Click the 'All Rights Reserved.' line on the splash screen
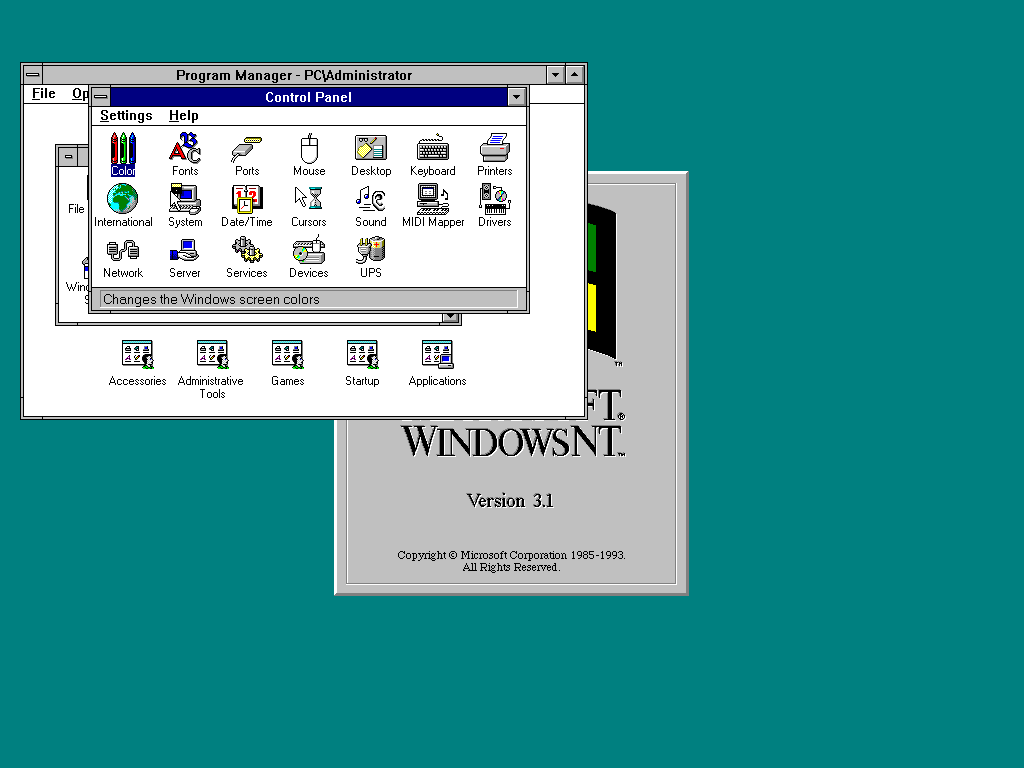 point(511,567)
